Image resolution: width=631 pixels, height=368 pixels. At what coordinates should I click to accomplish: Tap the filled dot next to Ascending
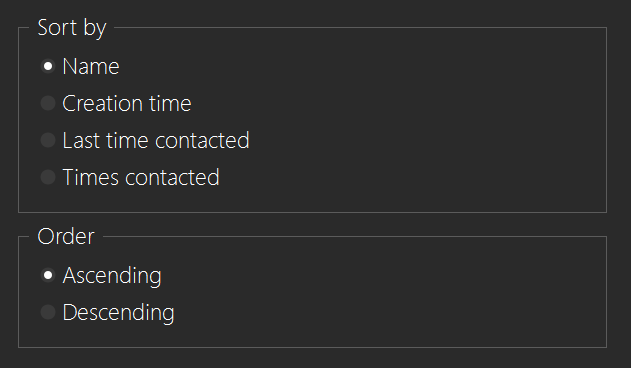pyautogui.click(x=48, y=275)
